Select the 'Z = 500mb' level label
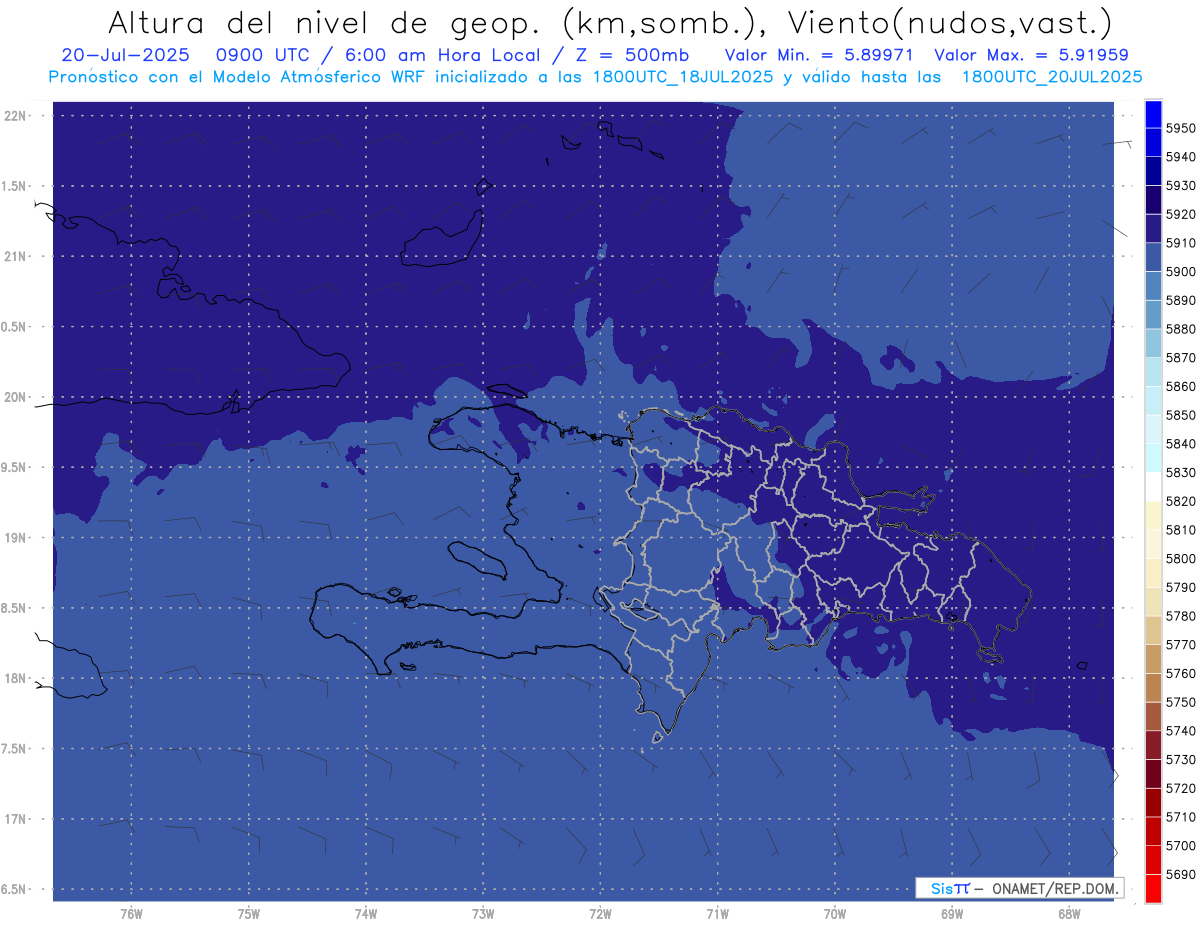The height and width of the screenshot is (927, 1200). (x=632, y=55)
